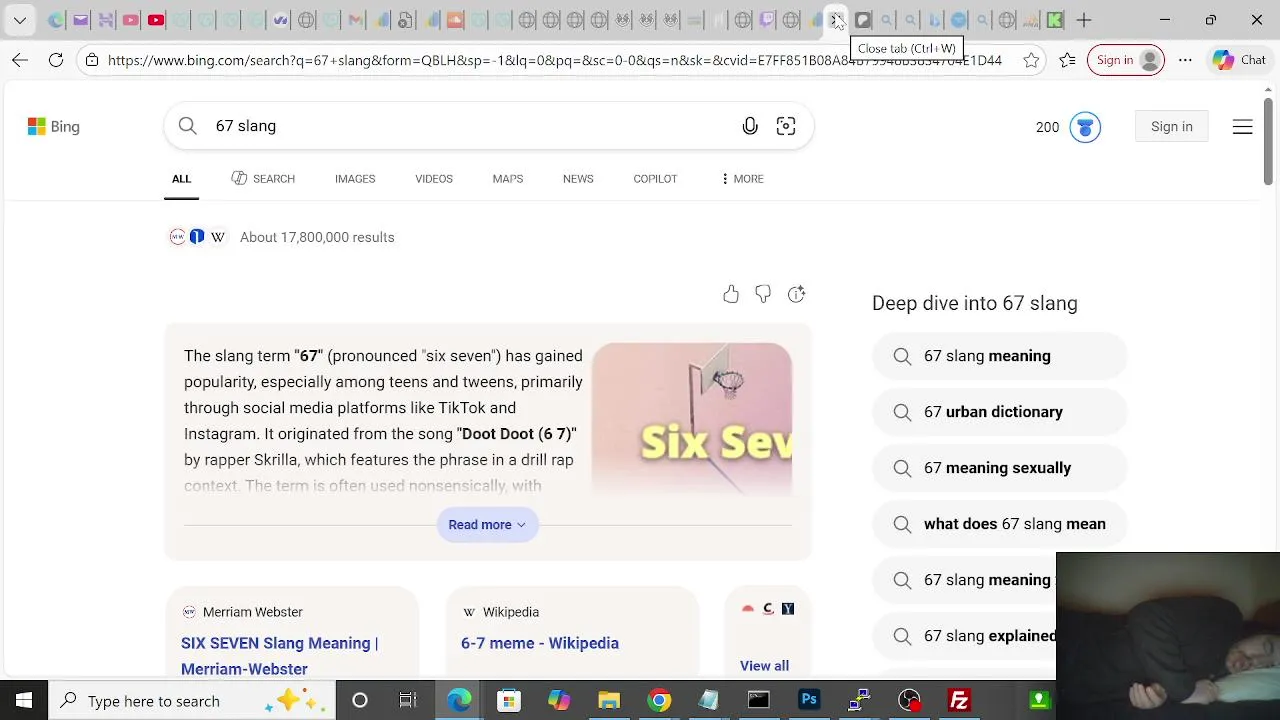Click the Bing logo to go home
1280x720 pixels.
pyautogui.click(x=54, y=127)
